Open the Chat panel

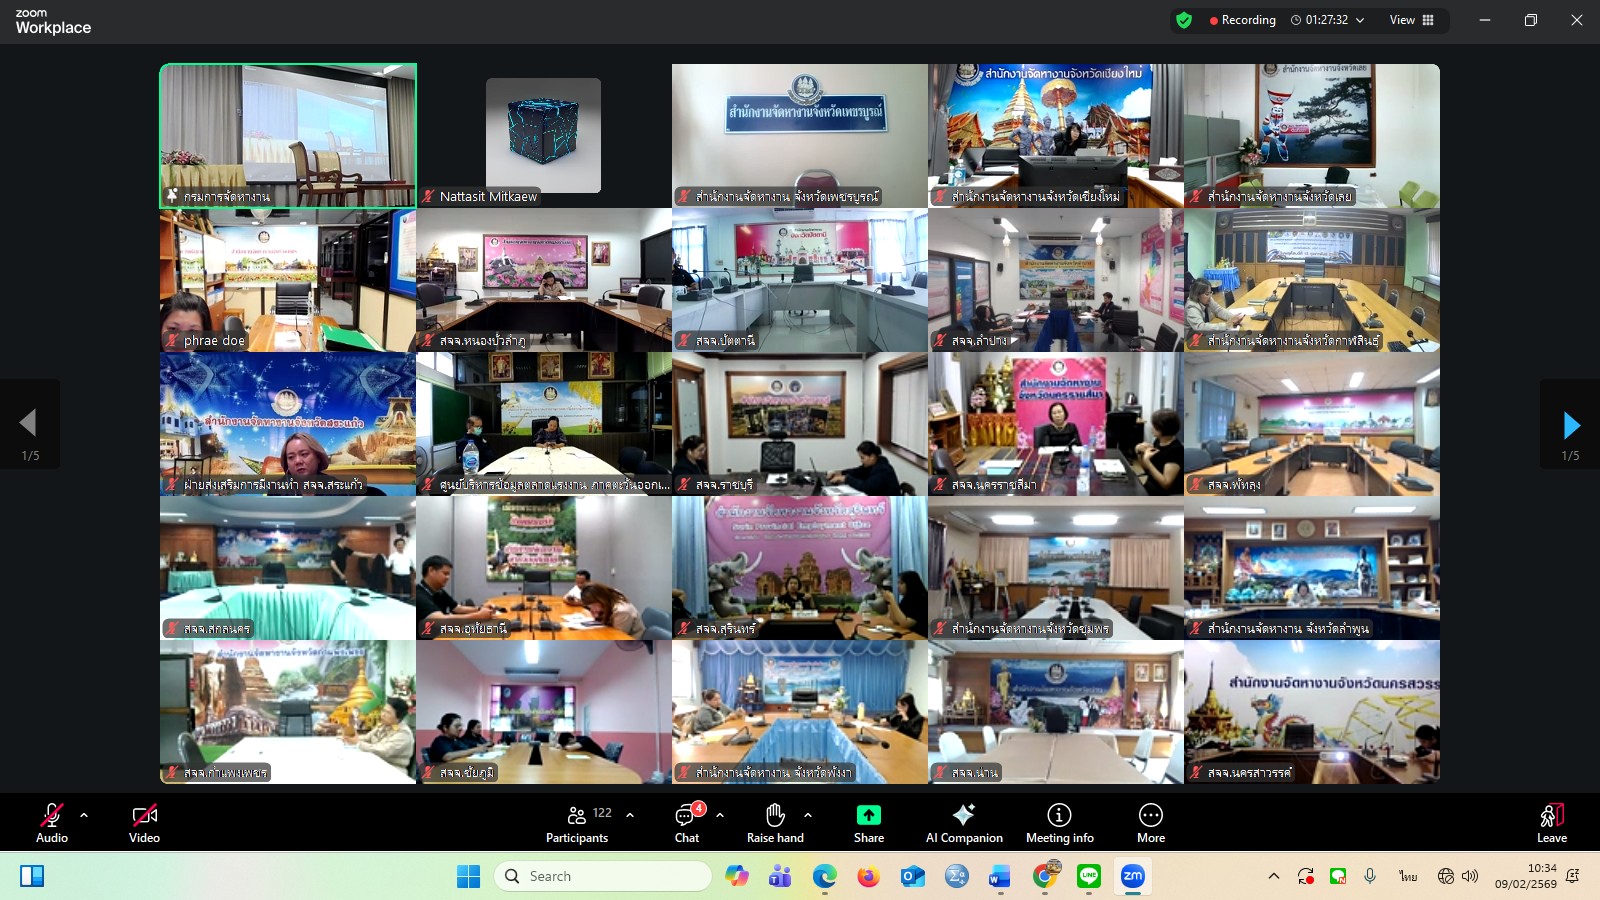click(x=687, y=815)
